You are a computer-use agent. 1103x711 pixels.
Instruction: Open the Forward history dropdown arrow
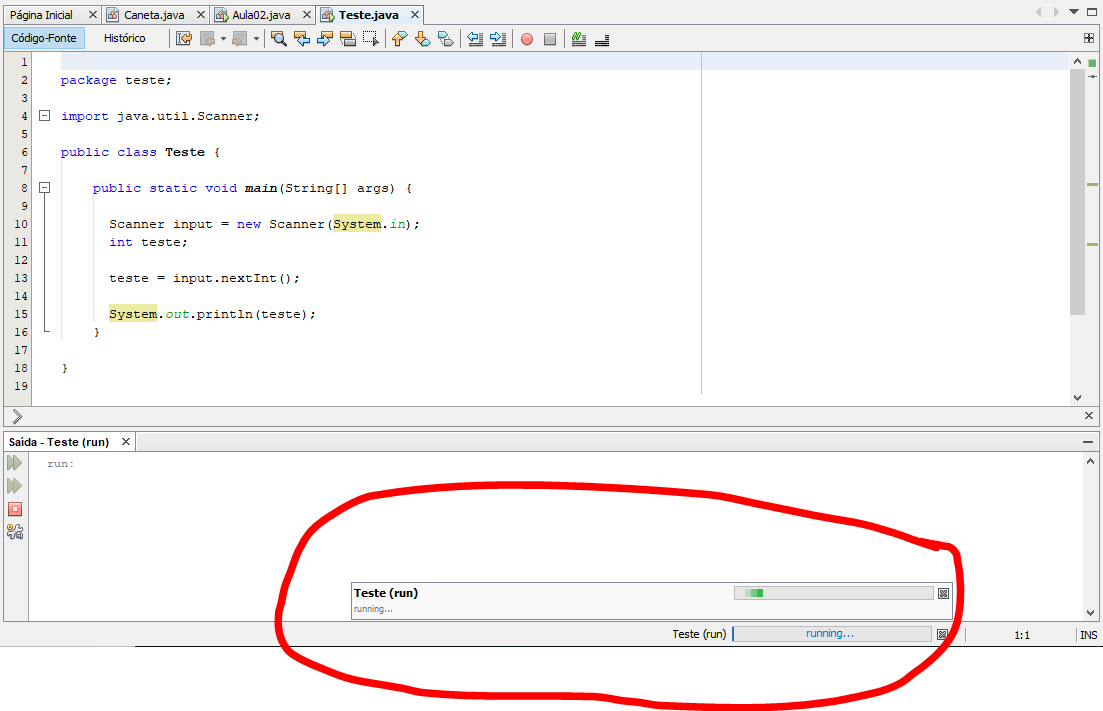coord(256,39)
